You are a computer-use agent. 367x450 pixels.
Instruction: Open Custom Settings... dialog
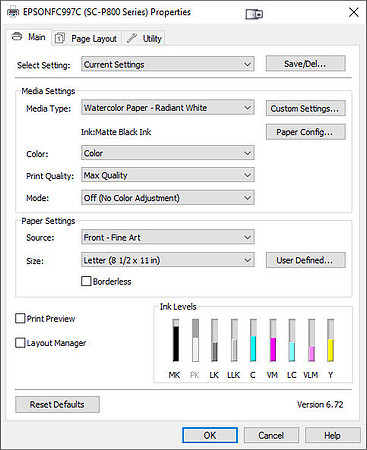pyautogui.click(x=305, y=108)
